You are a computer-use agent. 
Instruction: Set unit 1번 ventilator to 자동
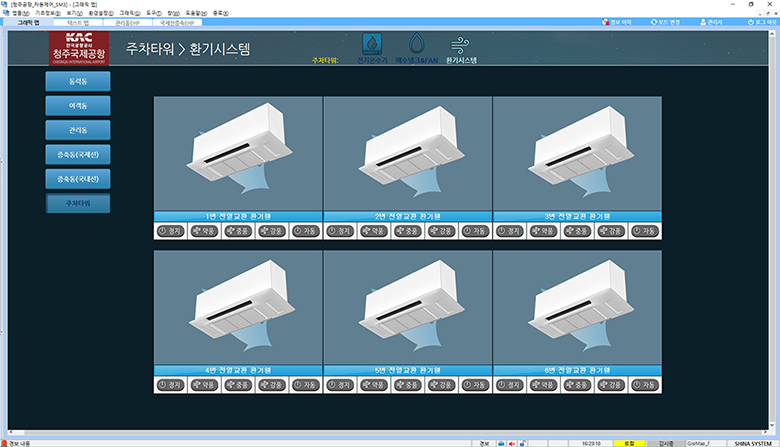point(306,231)
